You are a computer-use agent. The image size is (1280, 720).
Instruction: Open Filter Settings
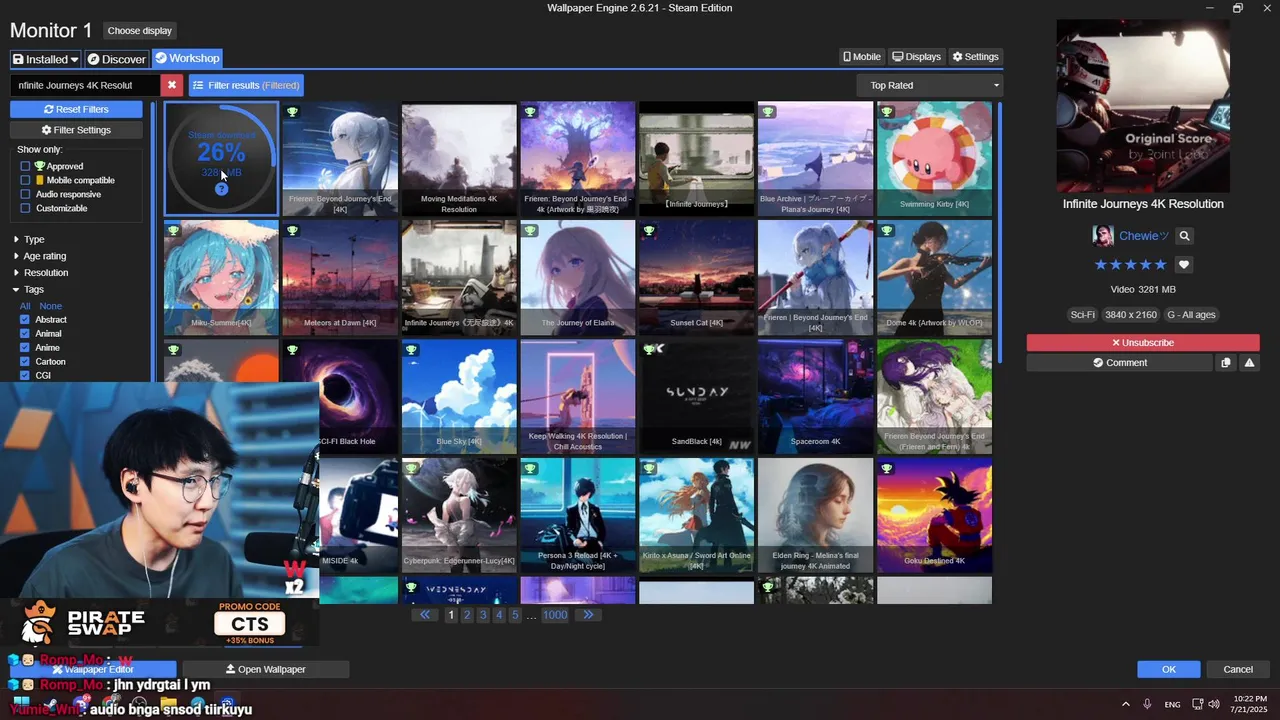[76, 130]
